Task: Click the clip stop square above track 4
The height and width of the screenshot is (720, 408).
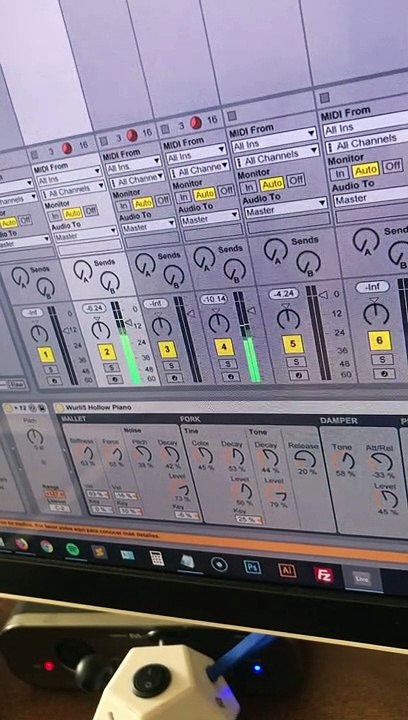Action: coord(232,115)
